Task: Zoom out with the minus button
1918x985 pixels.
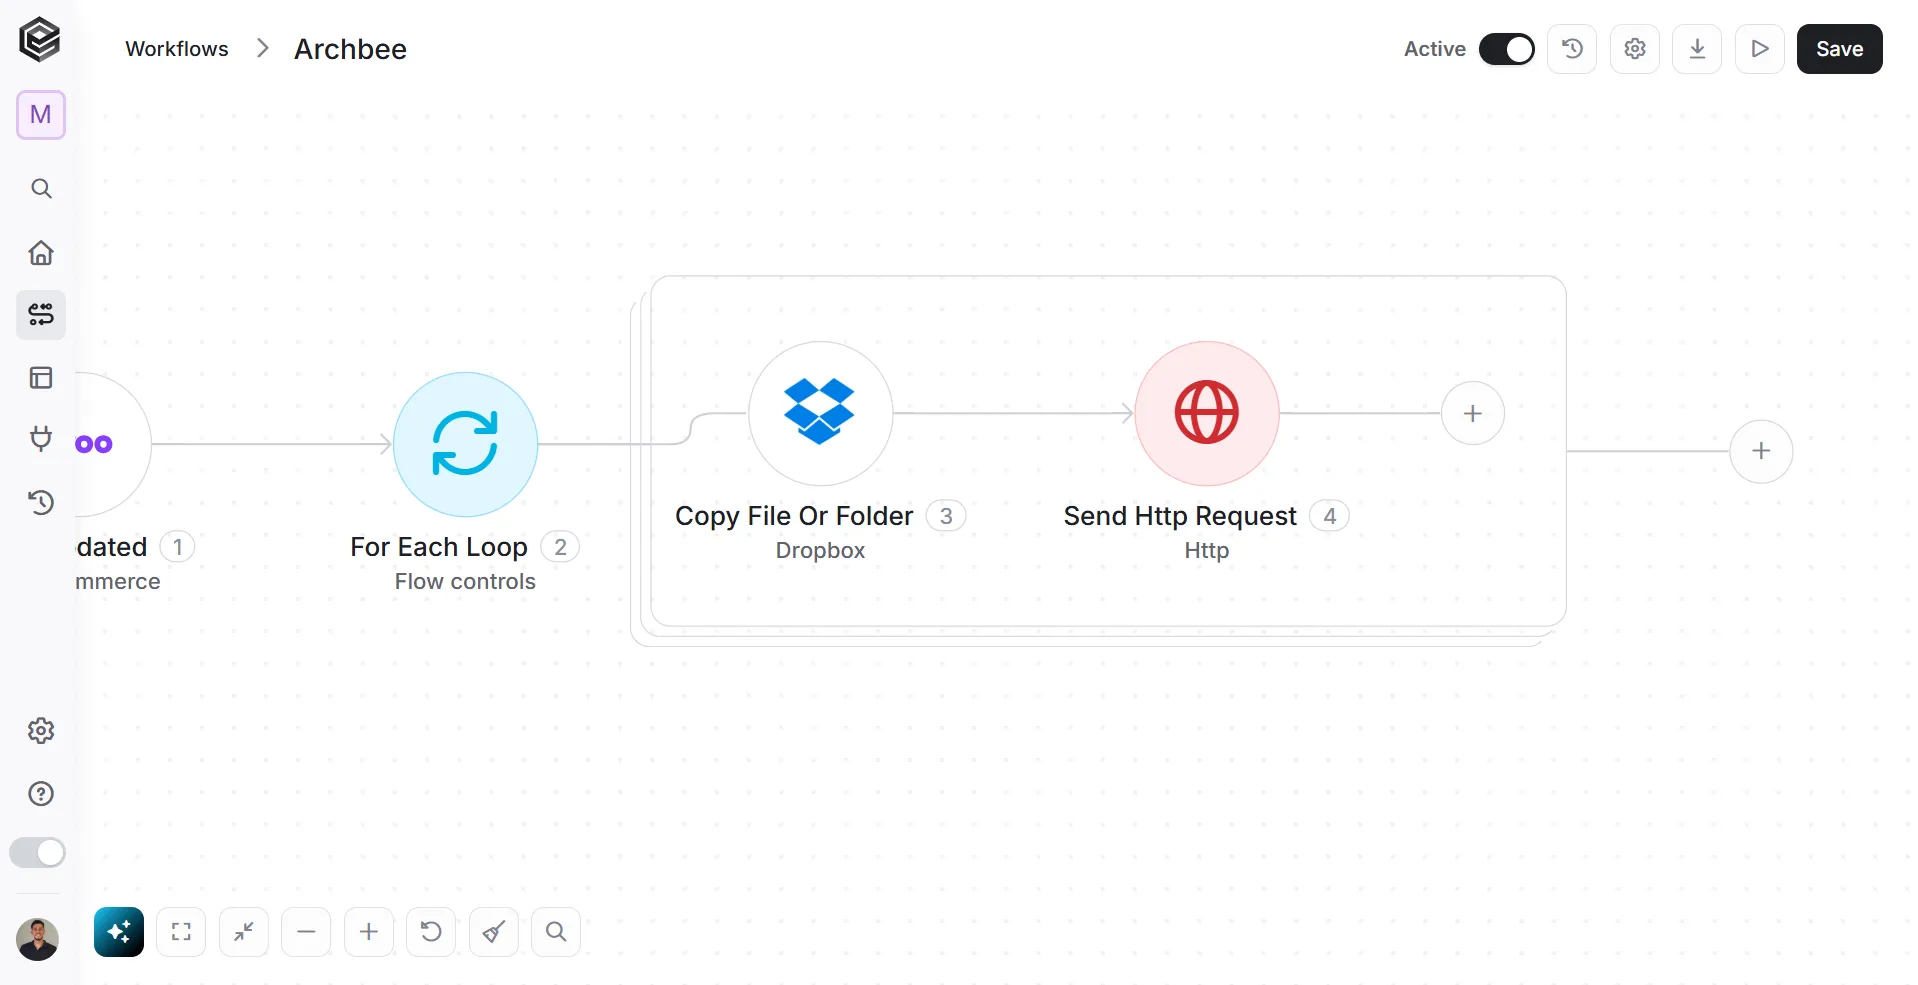Action: pos(306,932)
